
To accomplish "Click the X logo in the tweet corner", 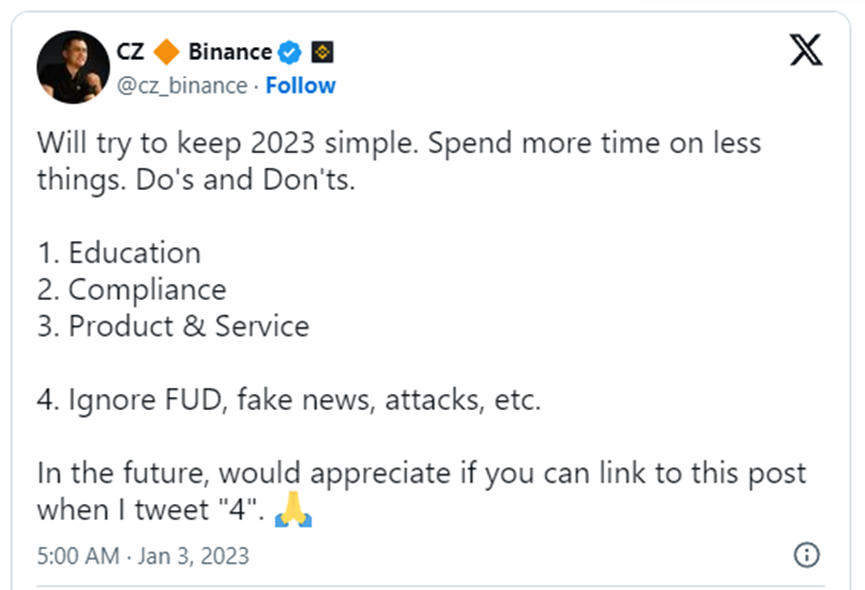I will 806,48.
